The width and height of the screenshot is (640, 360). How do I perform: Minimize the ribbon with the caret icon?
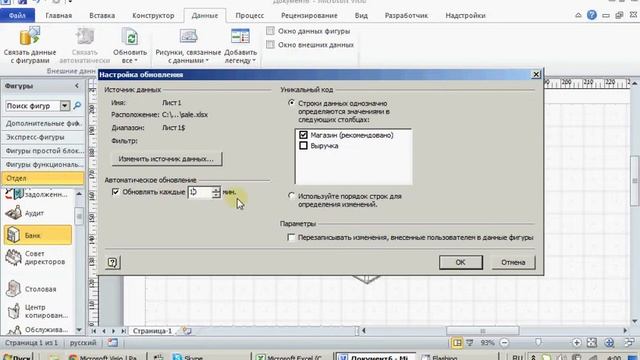578,16
